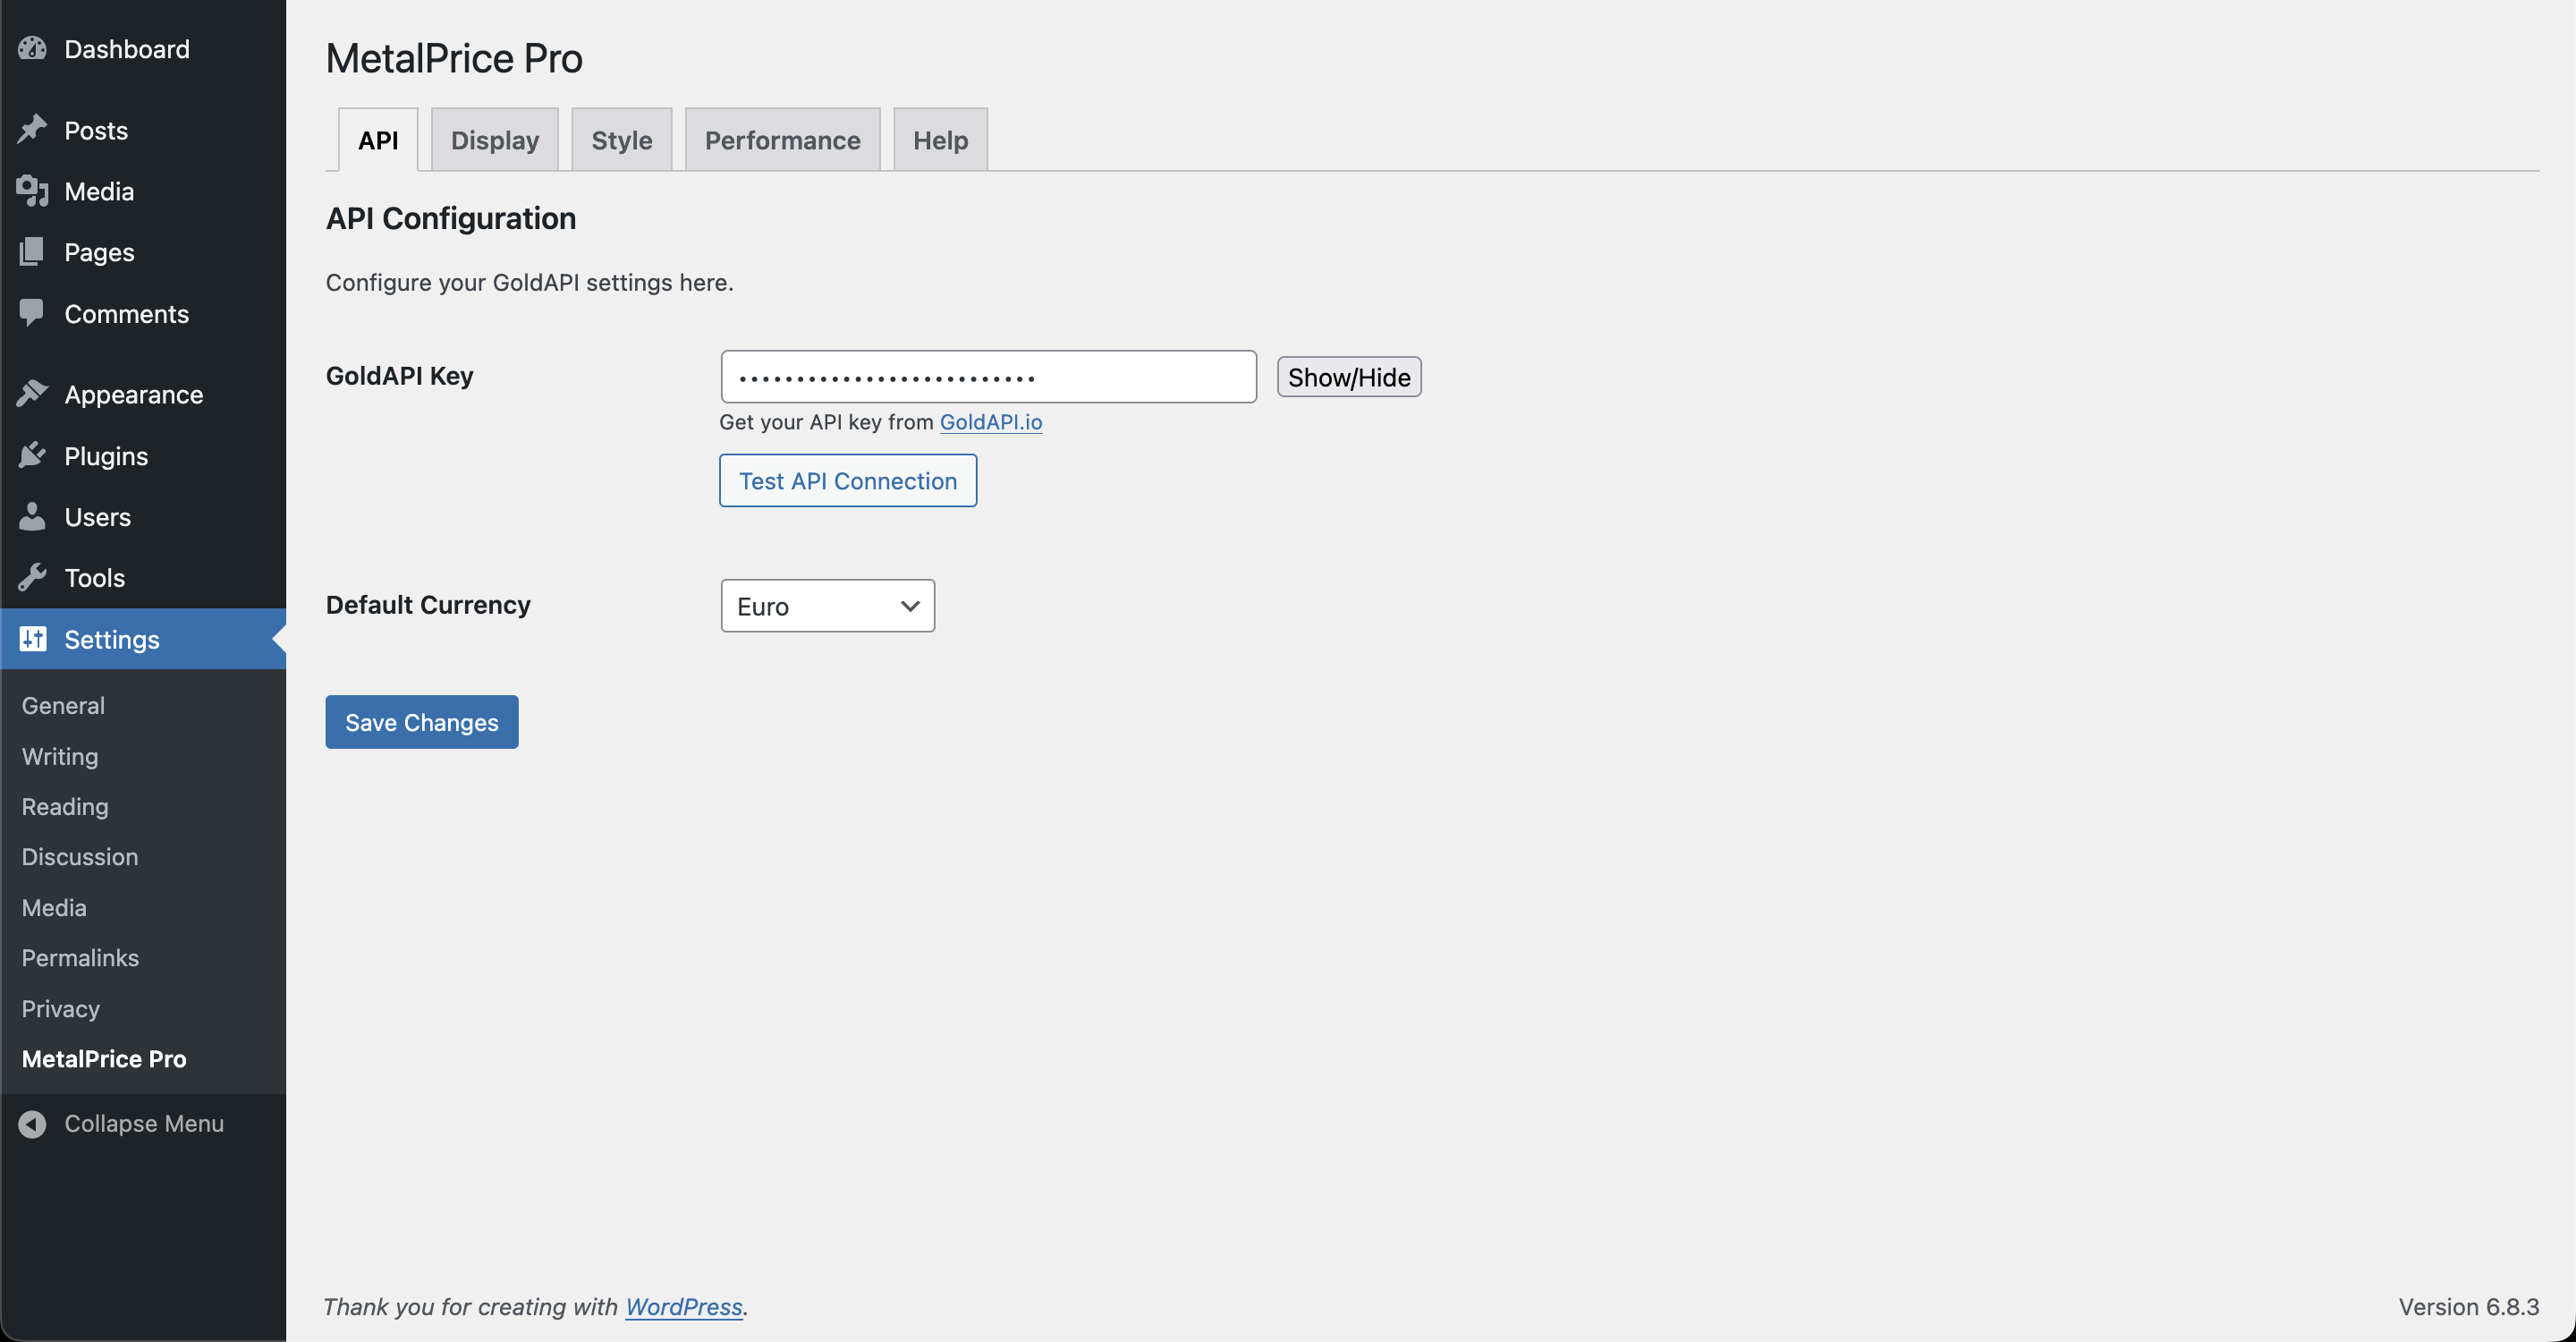Run the Test API Connection check
Screen dimensions: 2576x1342
[847, 480]
